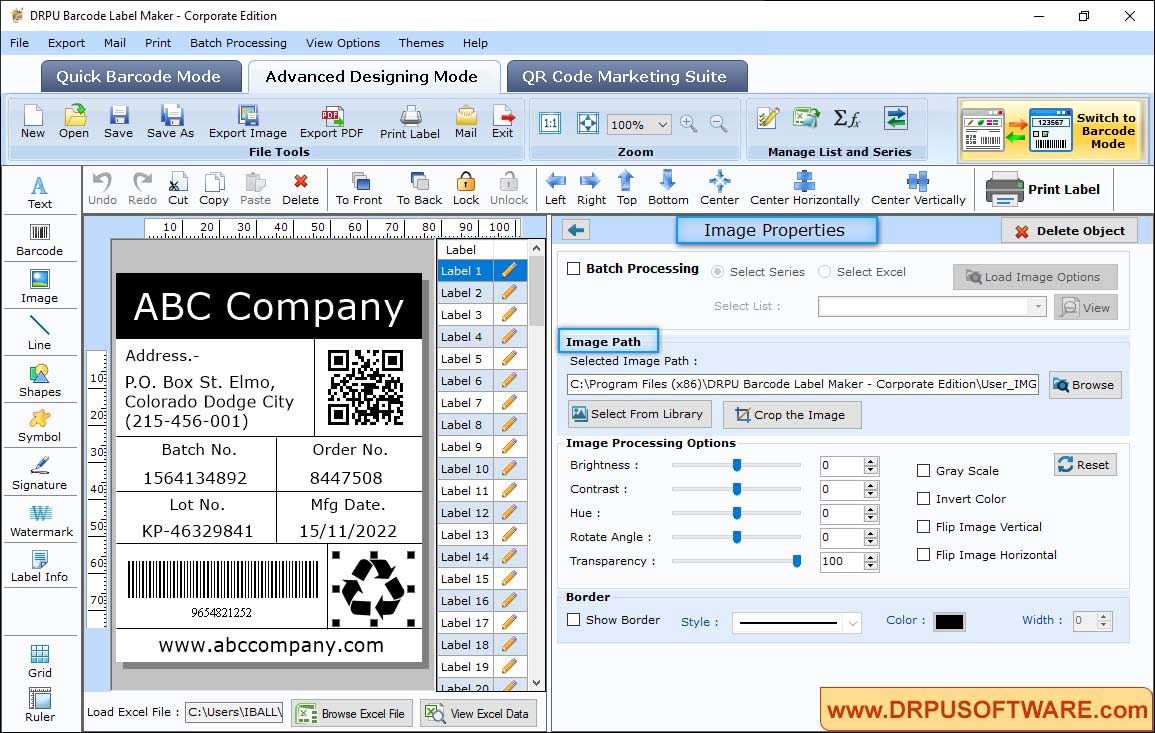1155x733 pixels.
Task: Open the File menu
Action: point(20,43)
